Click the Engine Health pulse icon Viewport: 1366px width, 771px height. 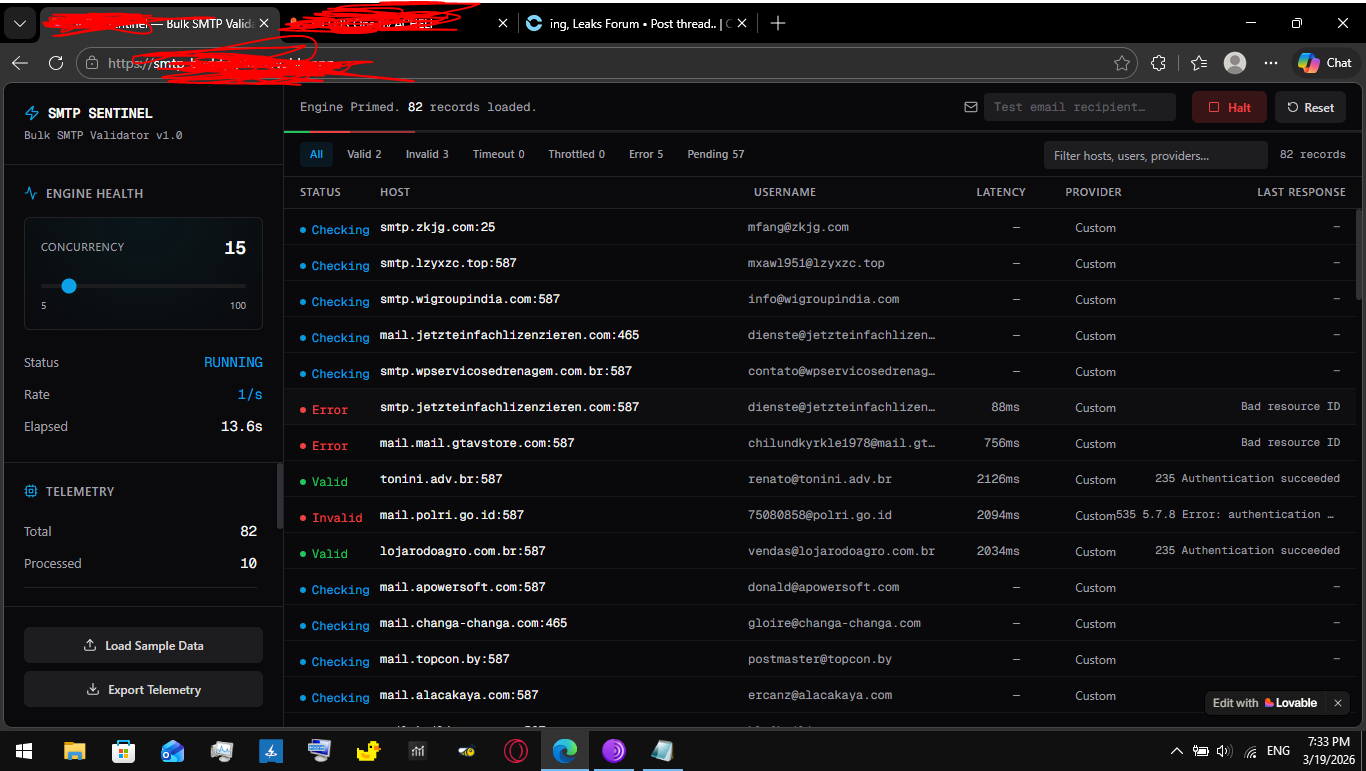point(31,193)
